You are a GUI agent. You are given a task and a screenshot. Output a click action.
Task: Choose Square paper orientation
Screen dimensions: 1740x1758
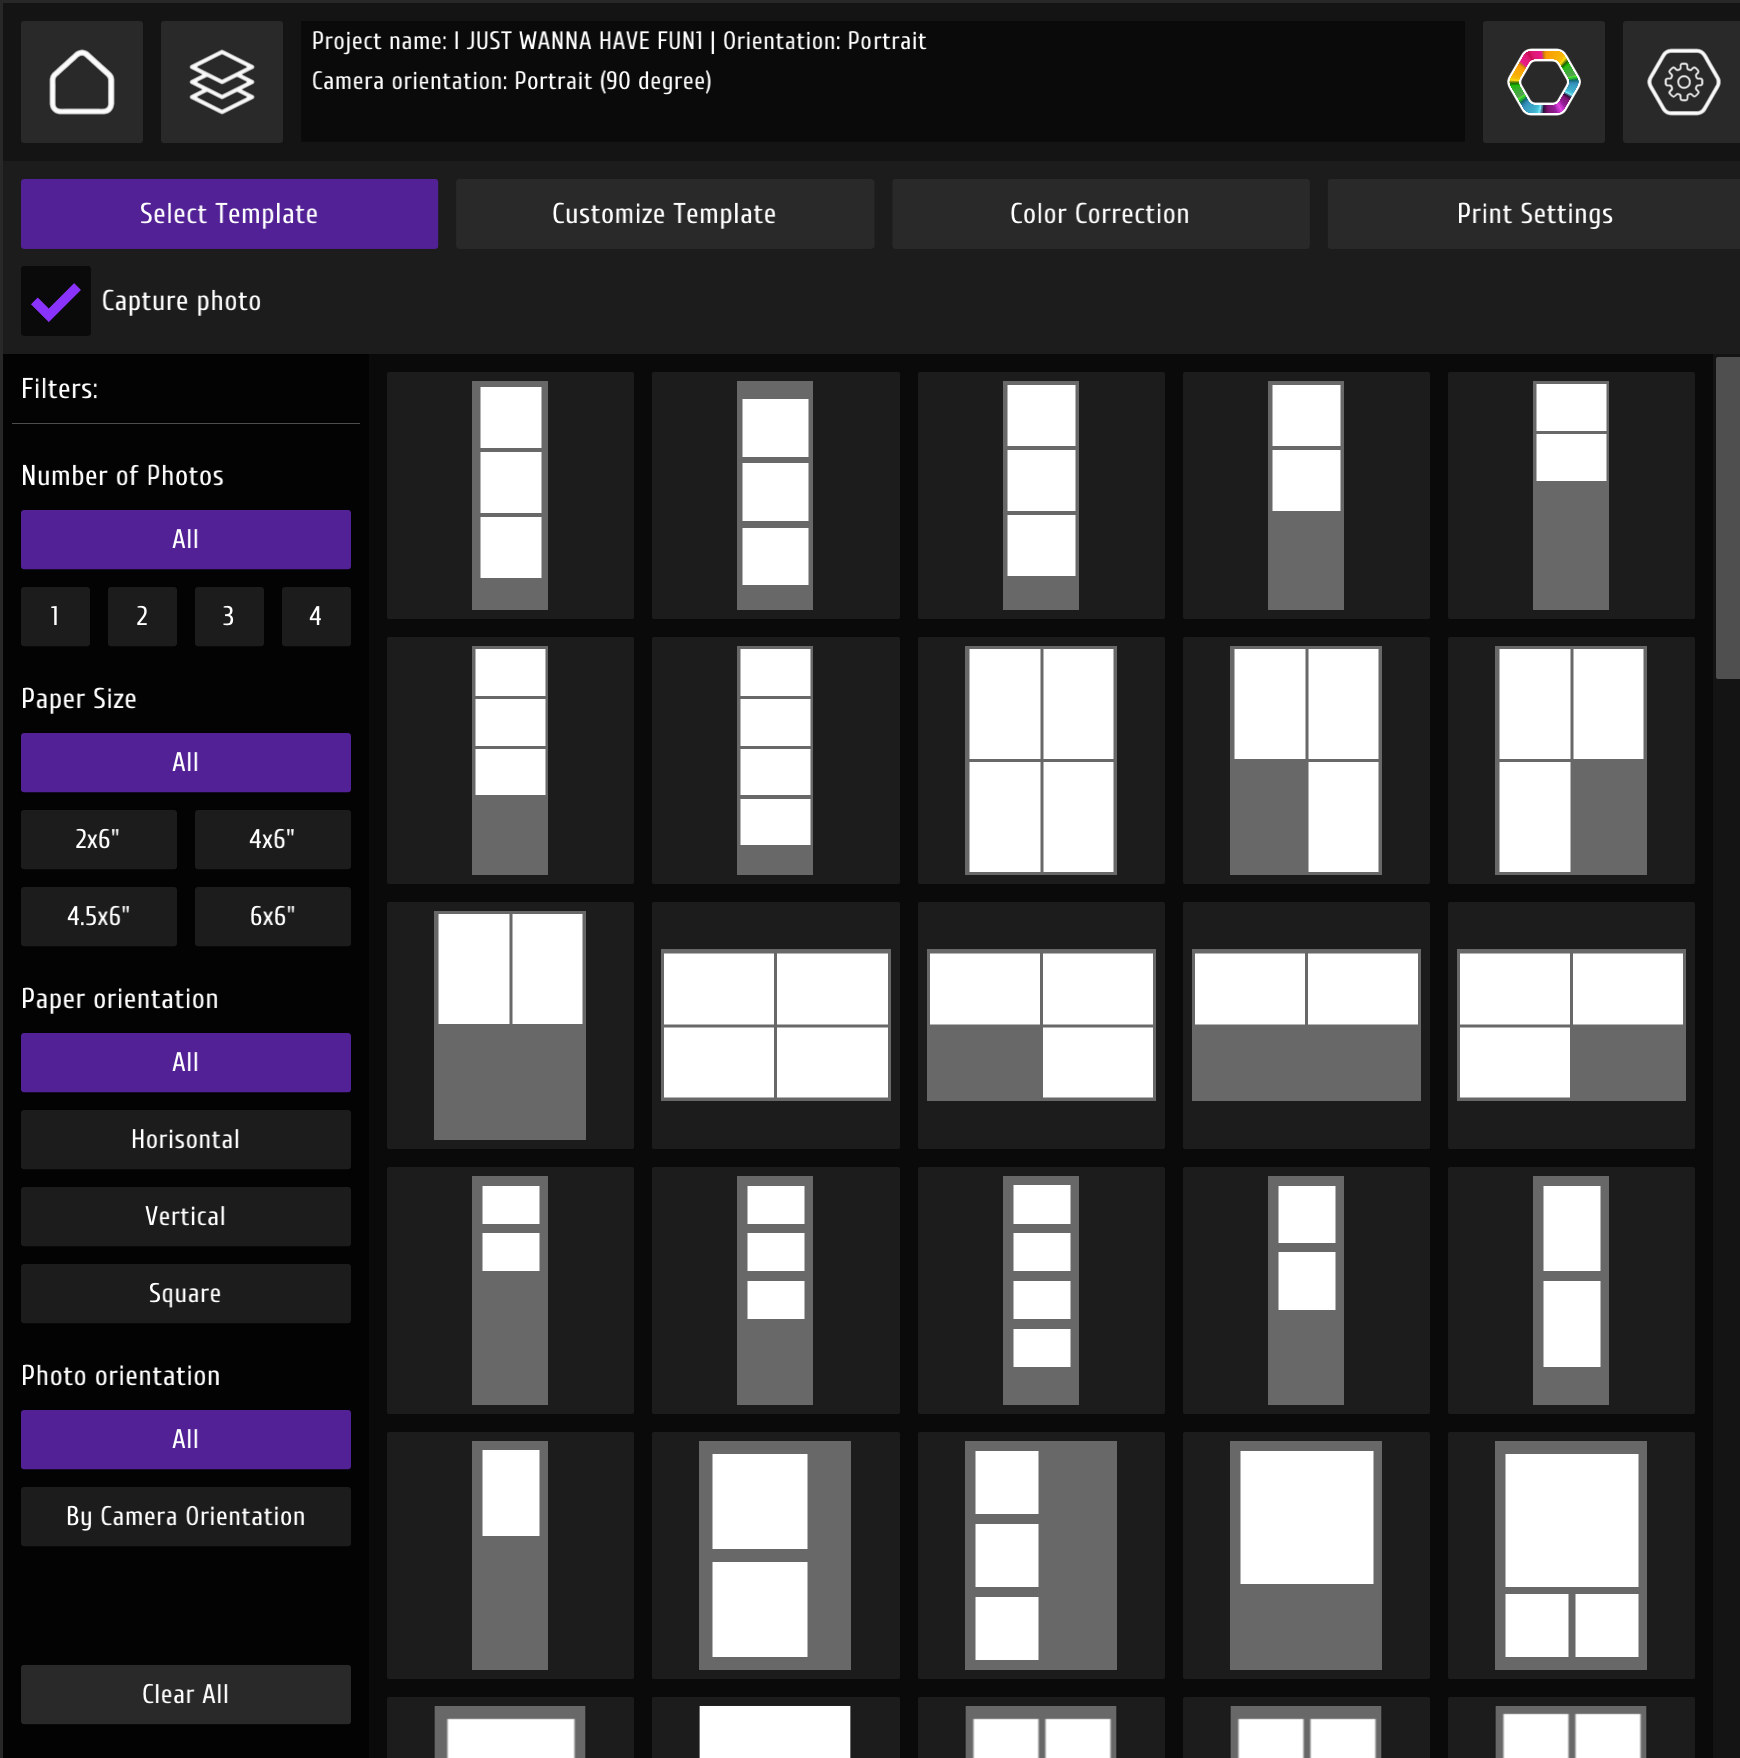pos(186,1294)
